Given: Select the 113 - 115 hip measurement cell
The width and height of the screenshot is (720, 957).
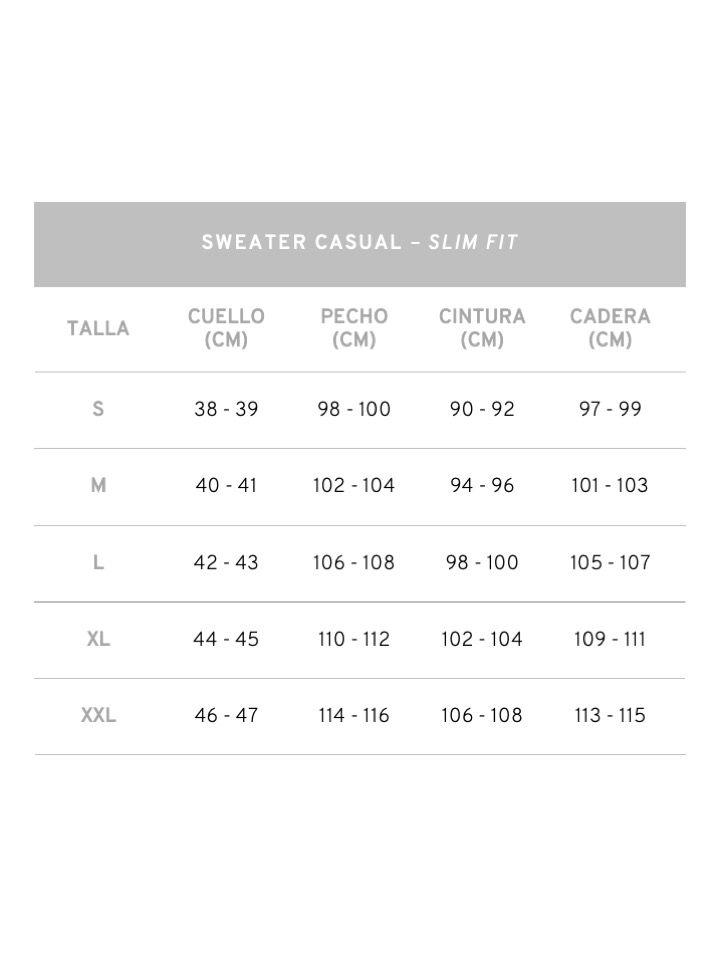Looking at the screenshot, I should [x=610, y=716].
